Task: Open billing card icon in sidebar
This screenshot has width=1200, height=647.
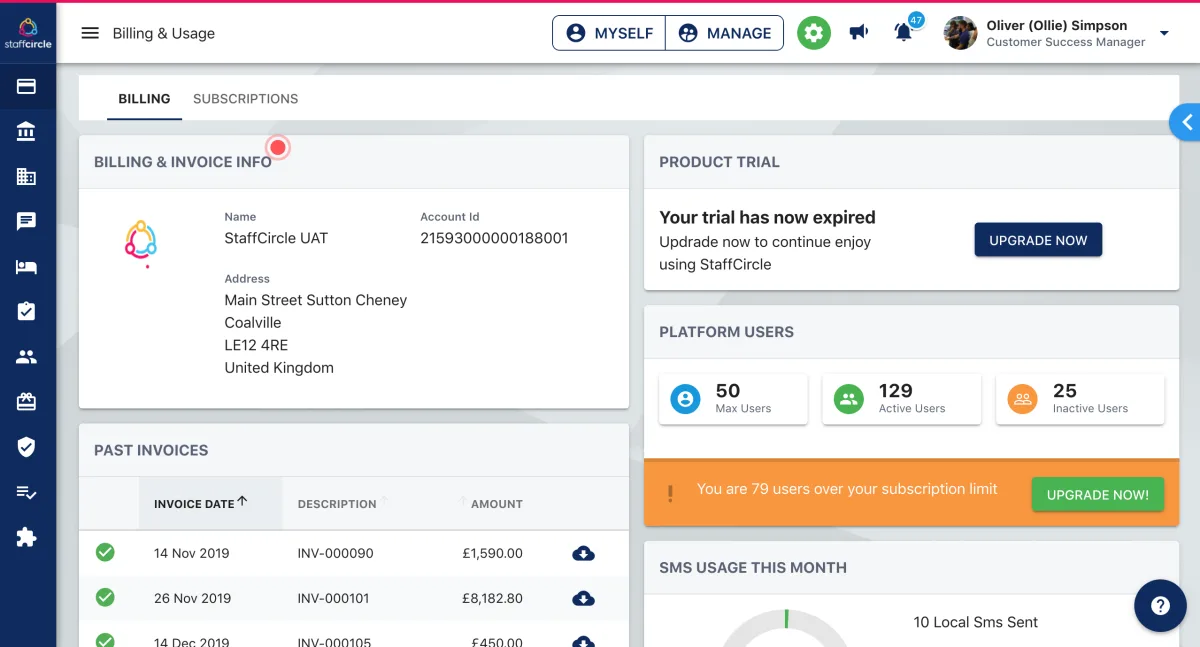Action: point(27,87)
